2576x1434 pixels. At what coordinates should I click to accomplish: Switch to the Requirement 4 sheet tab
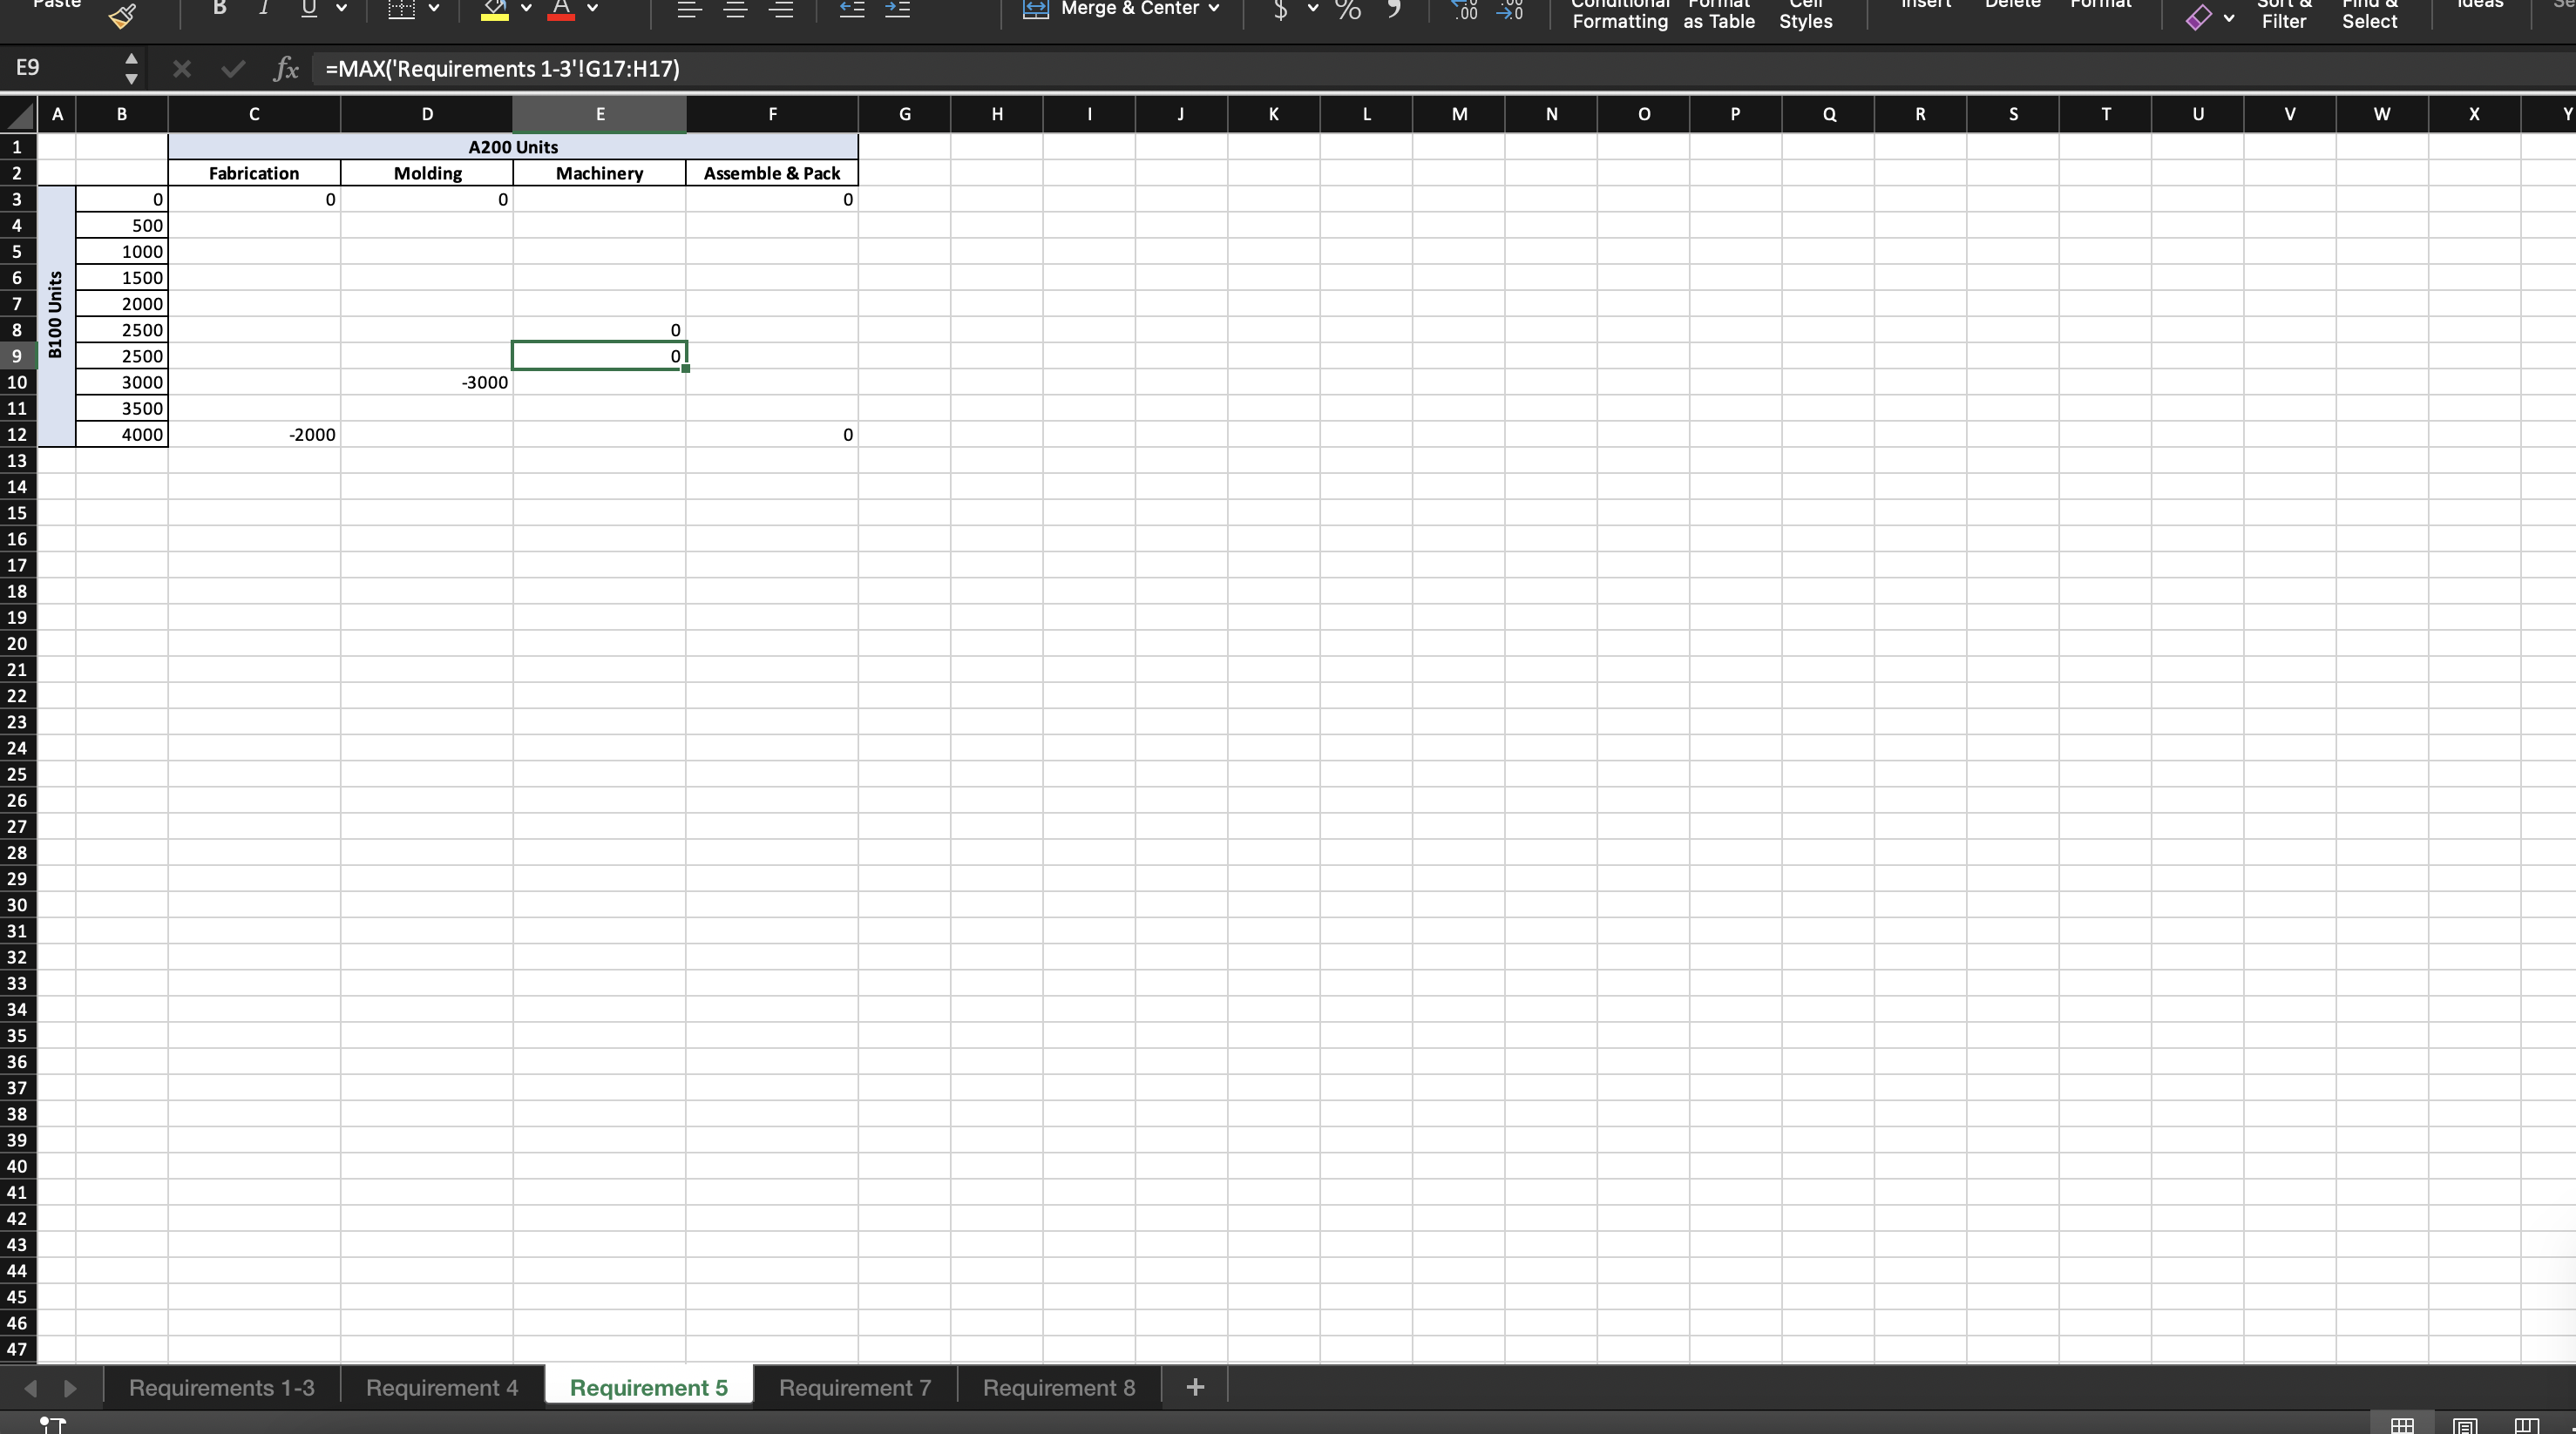[442, 1387]
